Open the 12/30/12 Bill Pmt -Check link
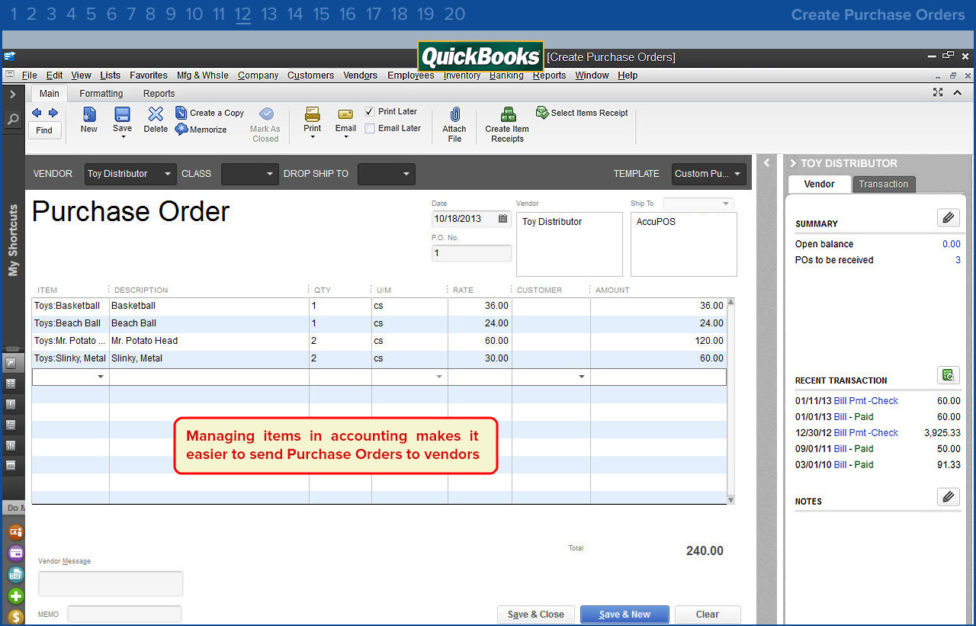976x626 pixels. [865, 432]
